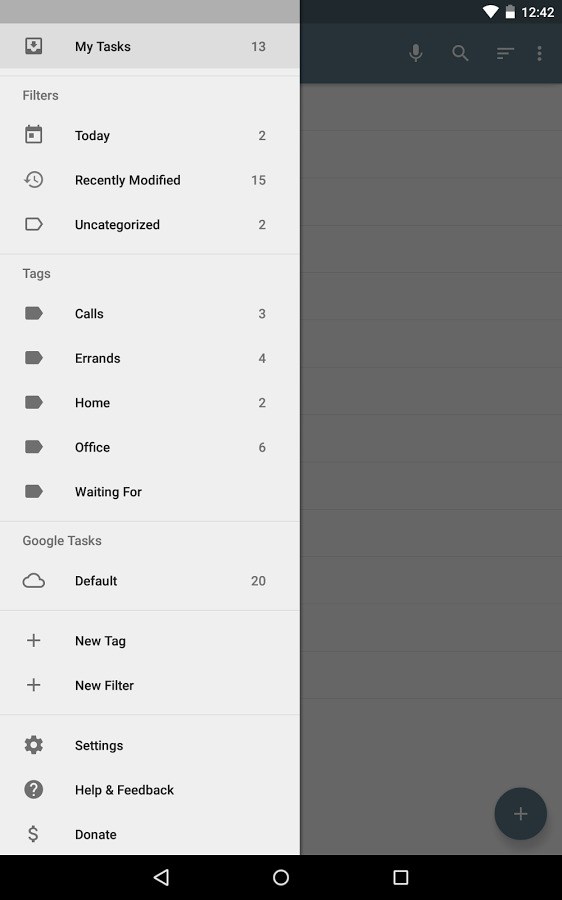Open the Office tag list
Image resolution: width=562 pixels, height=900 pixels.
tap(150, 447)
